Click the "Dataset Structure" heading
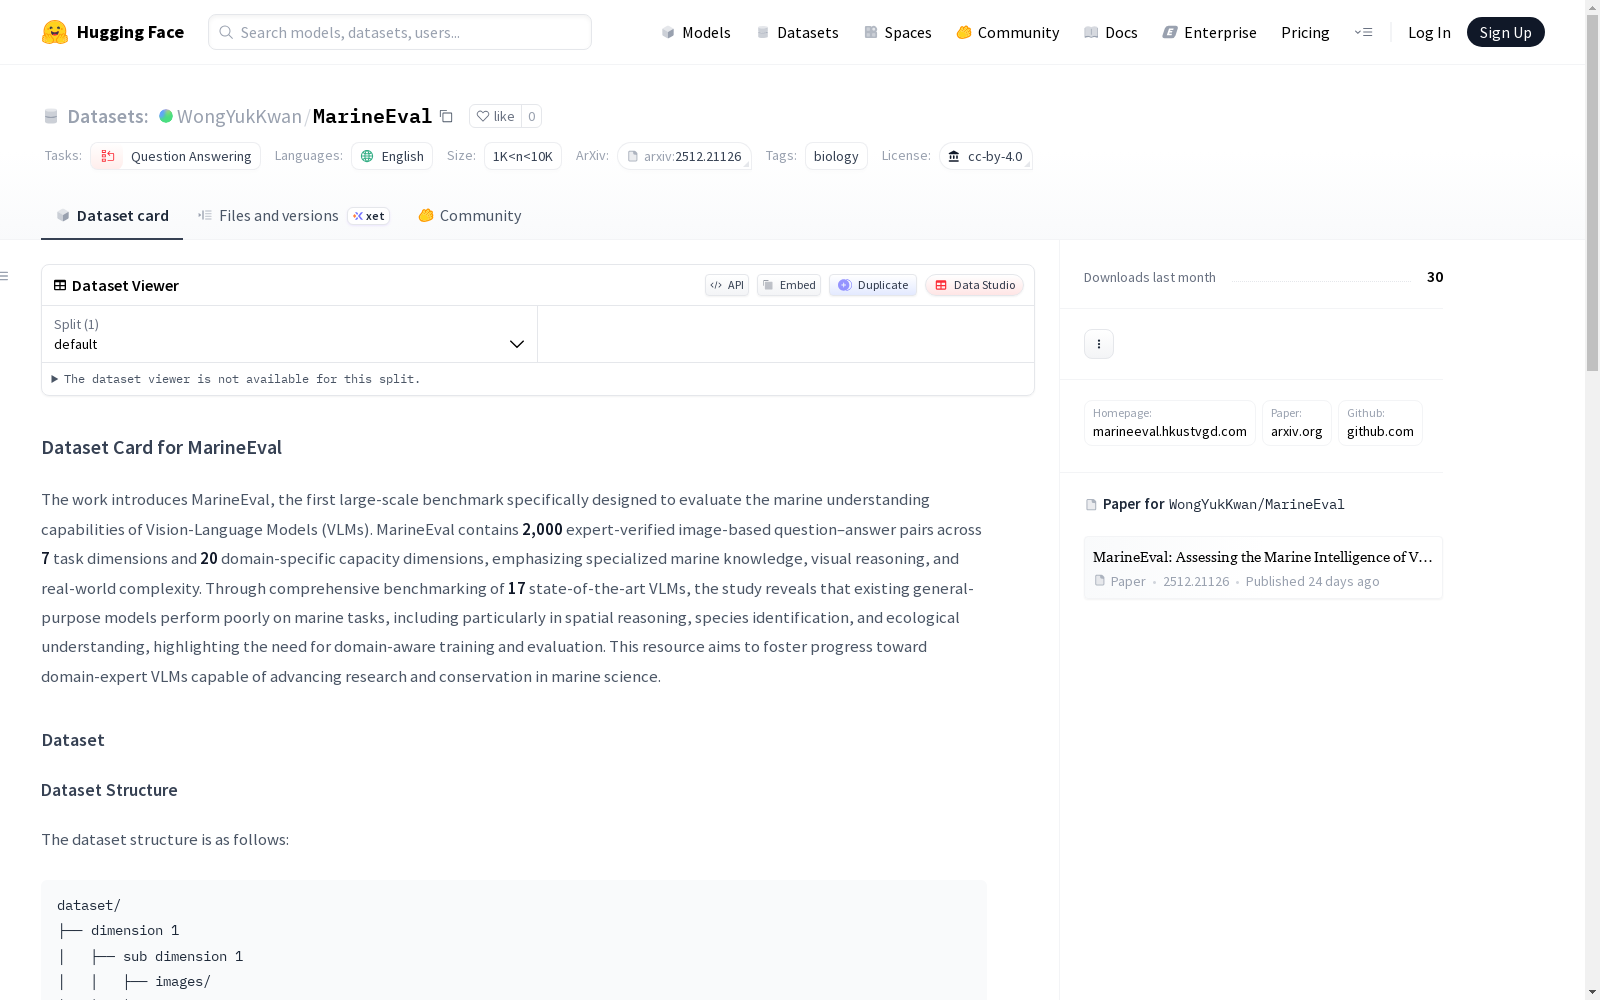This screenshot has height=1000, width=1600. click(109, 790)
